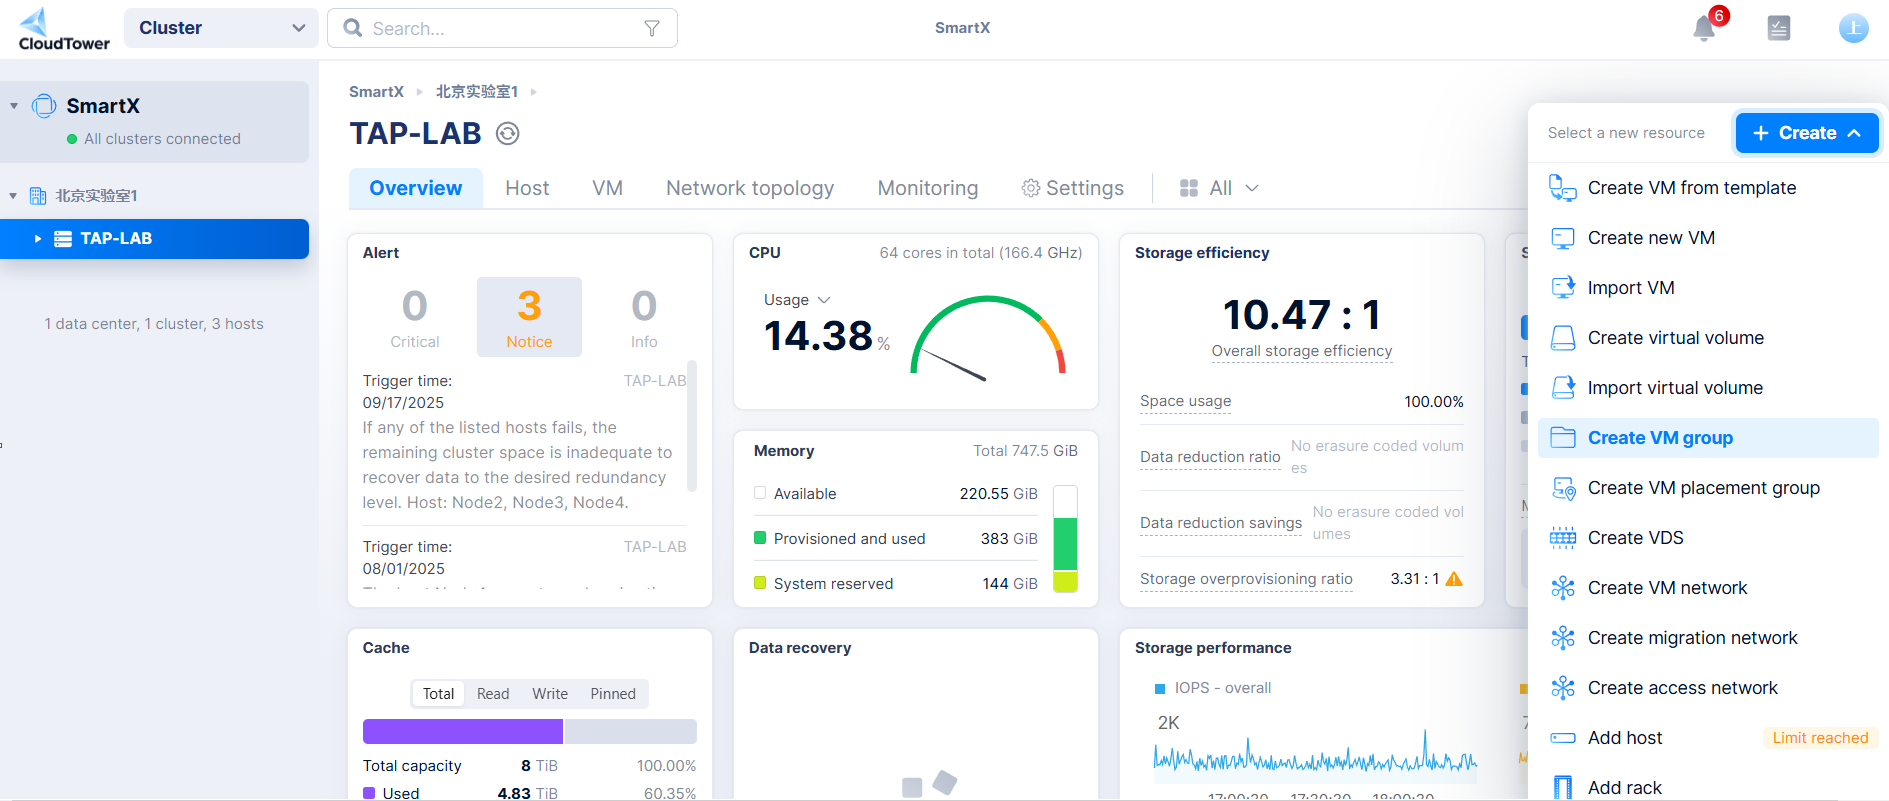Image resolution: width=1889 pixels, height=801 pixels.
Task: Click the storage overprovisioning warning icon
Action: 1454,579
